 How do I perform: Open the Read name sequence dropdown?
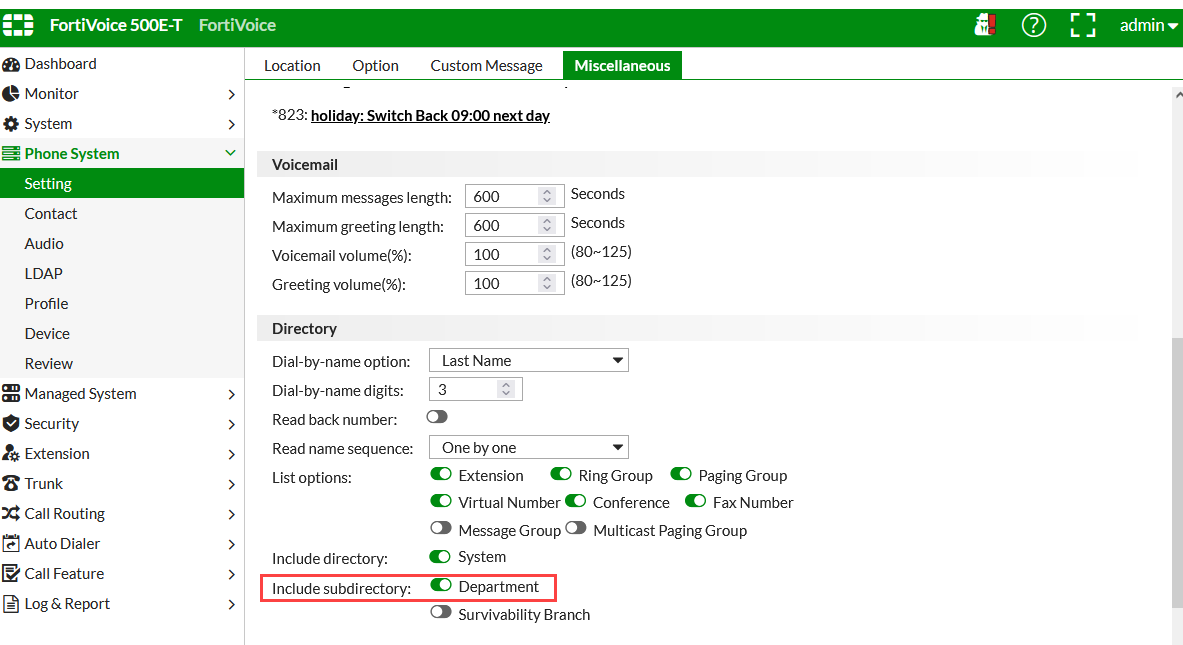[528, 447]
